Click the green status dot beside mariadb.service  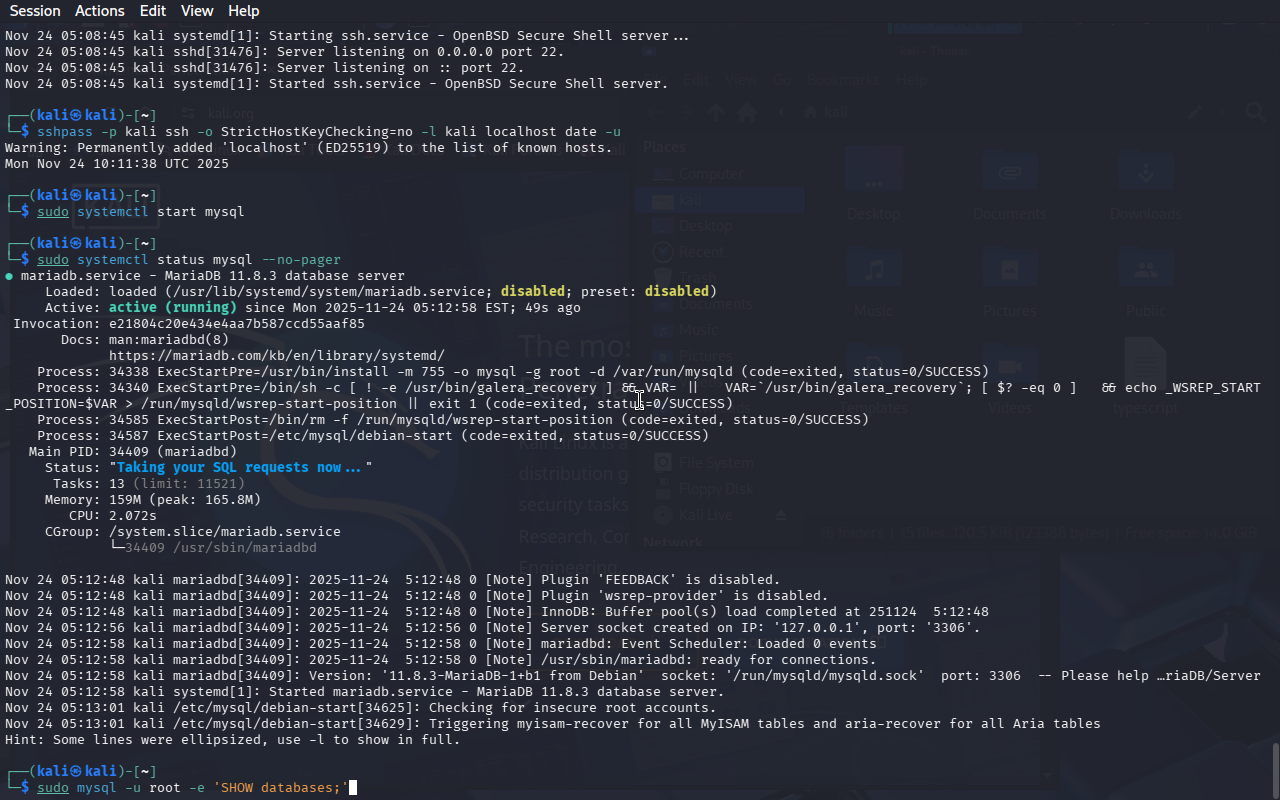tap(9, 275)
